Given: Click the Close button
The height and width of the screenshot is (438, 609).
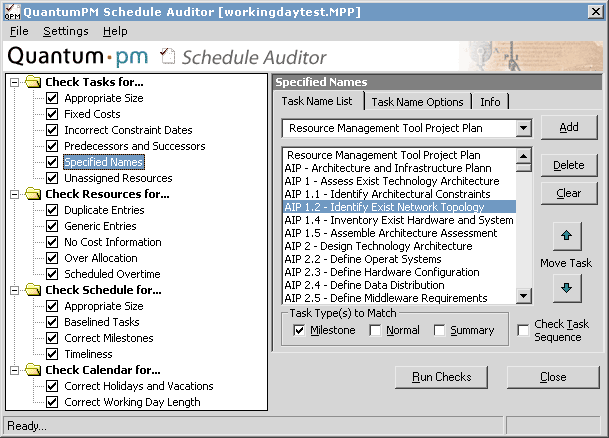Looking at the screenshot, I should (553, 377).
